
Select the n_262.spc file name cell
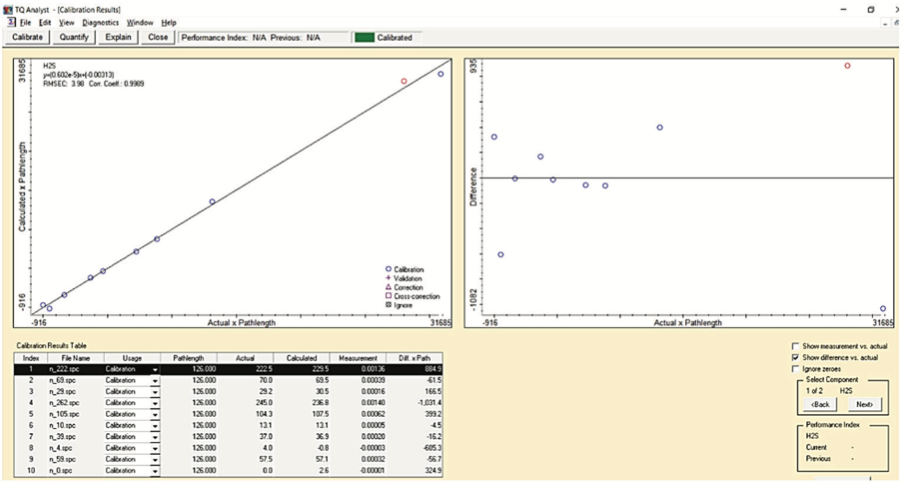(76, 403)
